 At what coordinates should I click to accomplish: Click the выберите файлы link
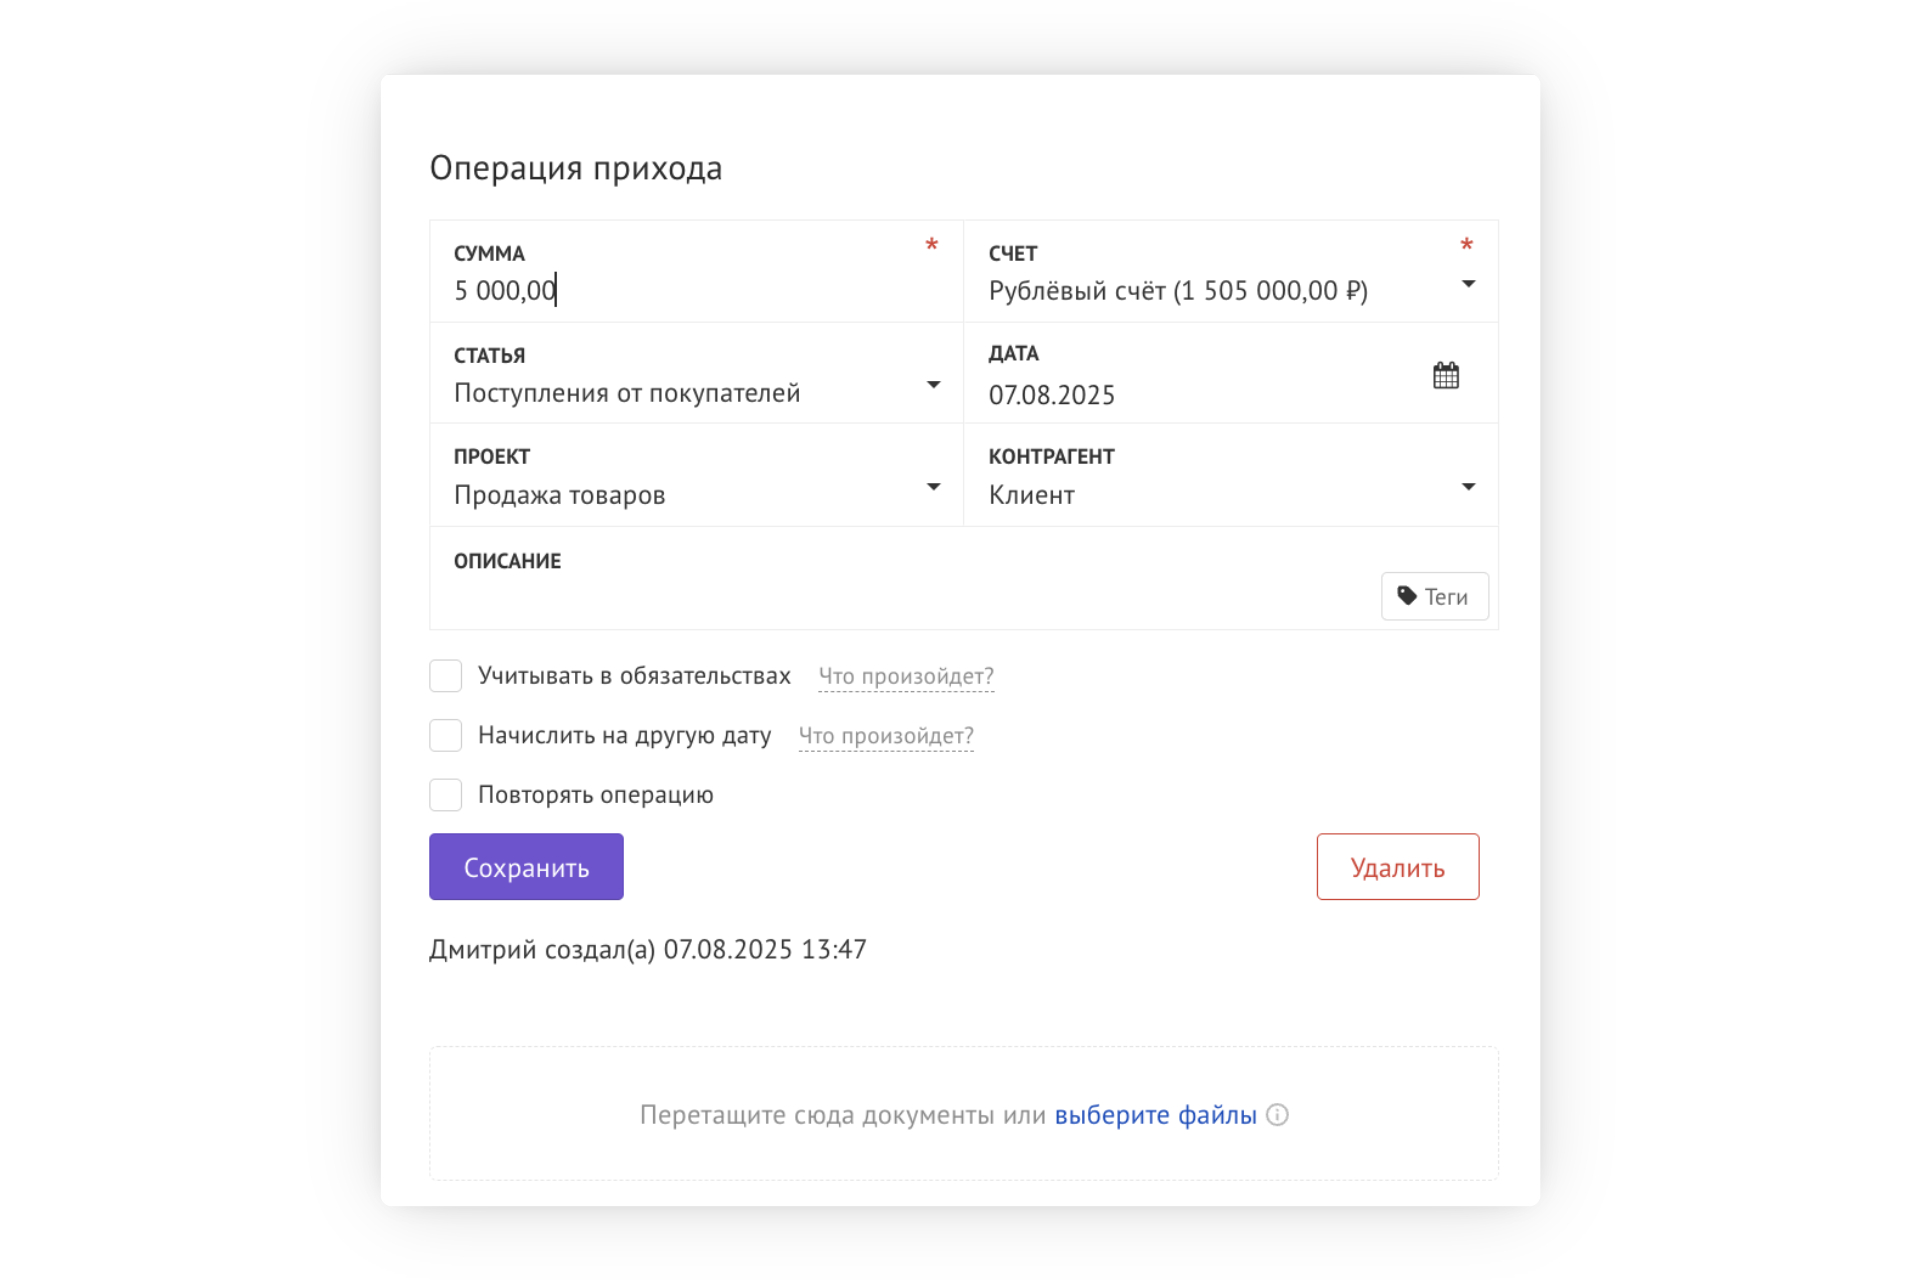click(x=1155, y=1115)
